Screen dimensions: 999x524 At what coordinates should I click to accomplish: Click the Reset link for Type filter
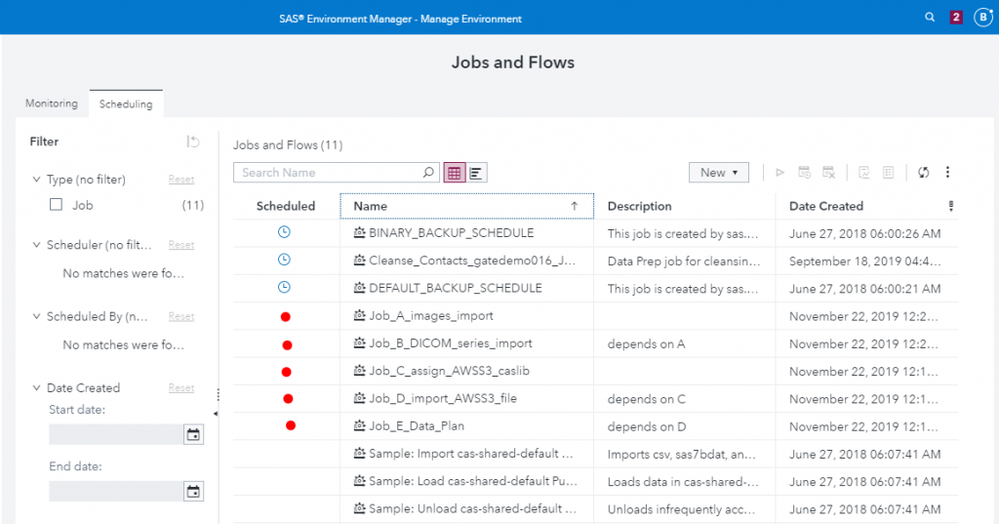181,180
